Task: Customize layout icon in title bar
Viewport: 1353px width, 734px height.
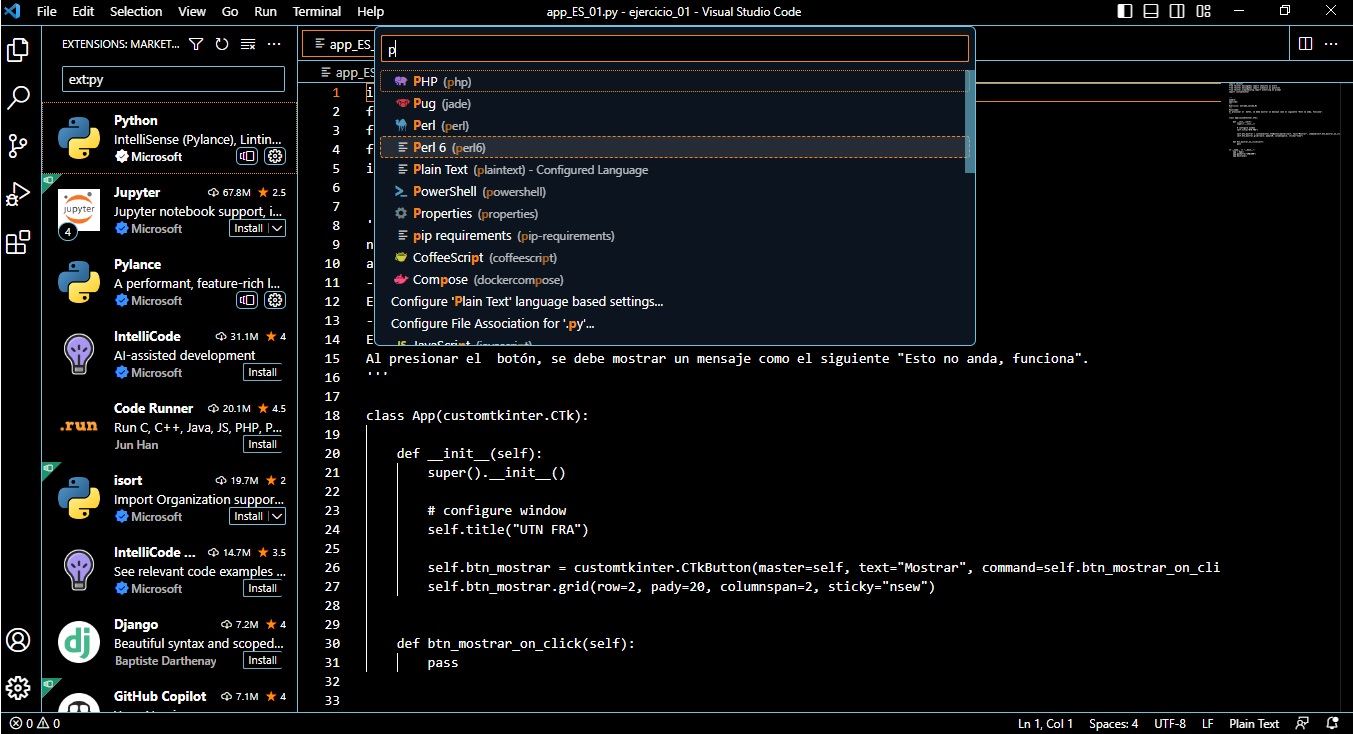Action: click(x=1203, y=11)
